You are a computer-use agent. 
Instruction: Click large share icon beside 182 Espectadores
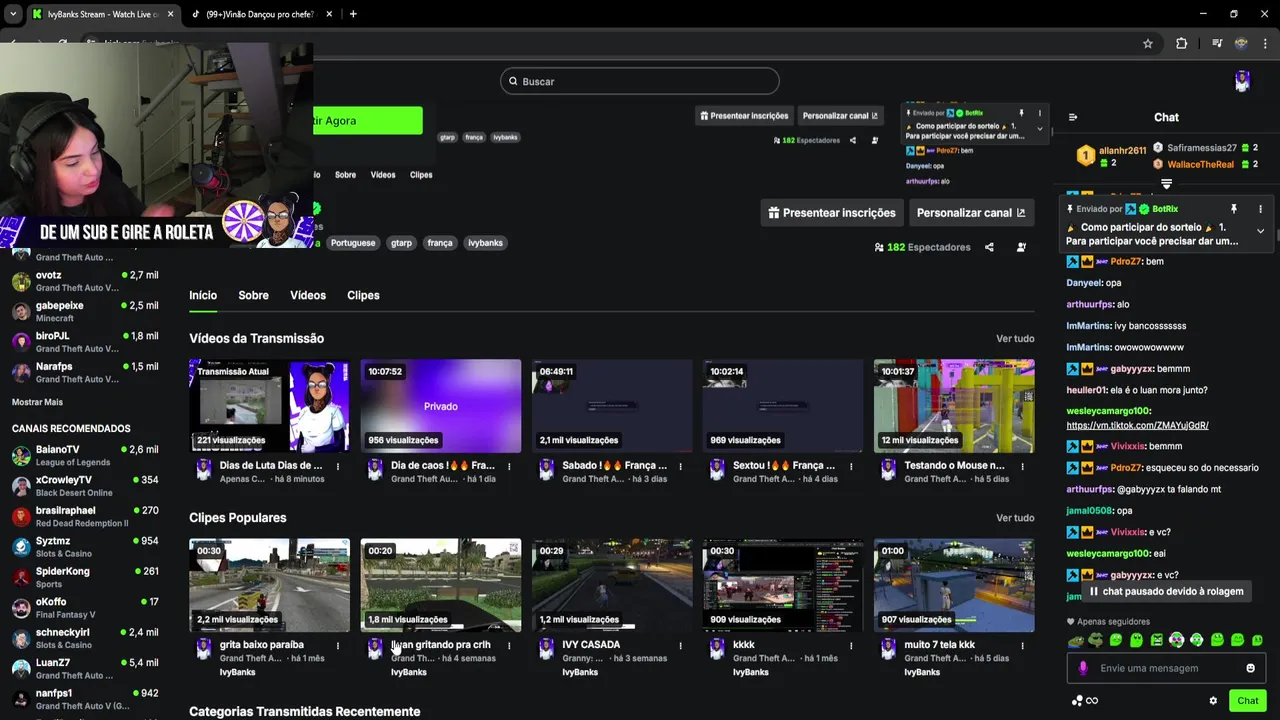point(989,247)
